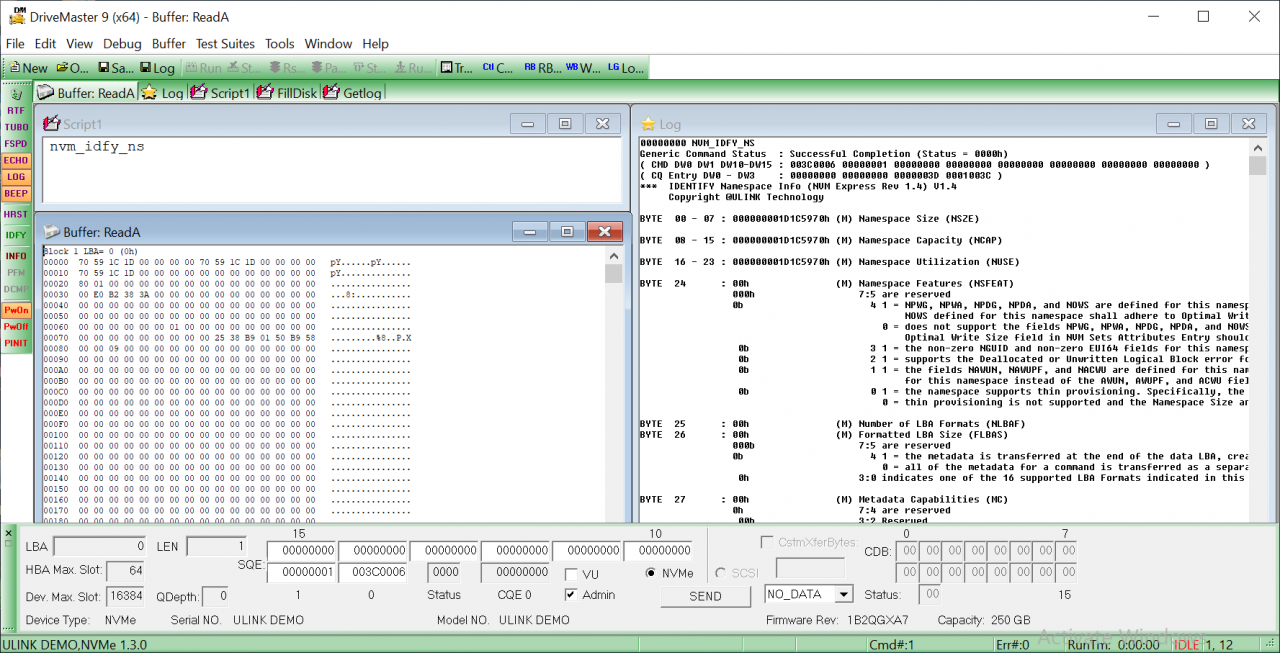The height and width of the screenshot is (653, 1280).
Task: Open the Debug menu
Action: tap(122, 44)
